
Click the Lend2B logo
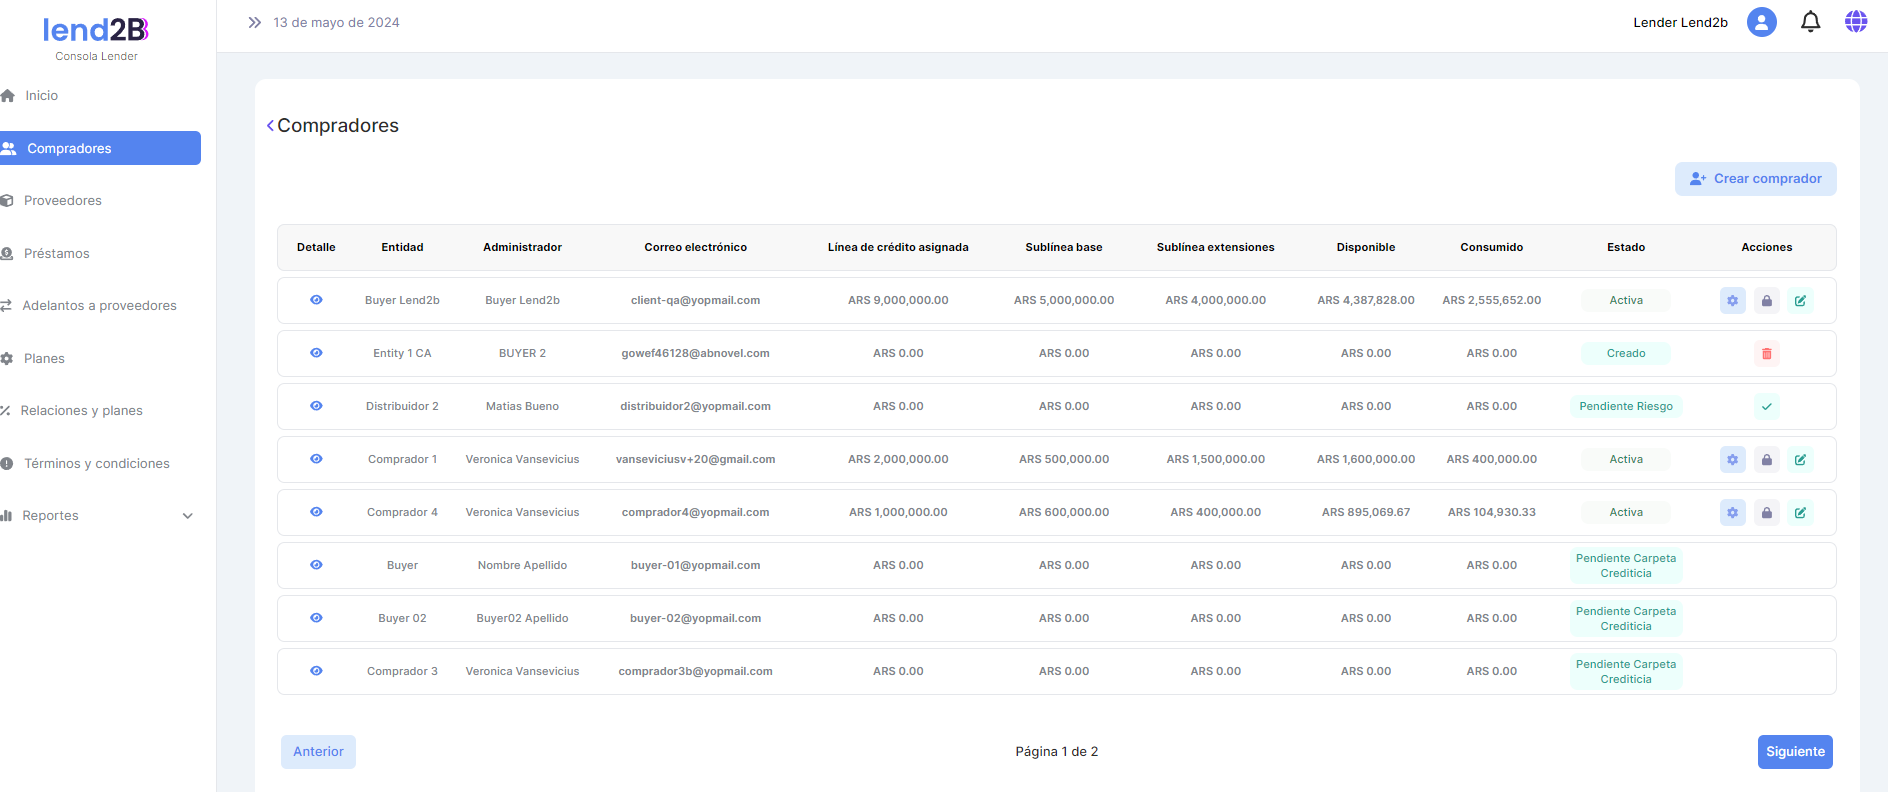(96, 32)
